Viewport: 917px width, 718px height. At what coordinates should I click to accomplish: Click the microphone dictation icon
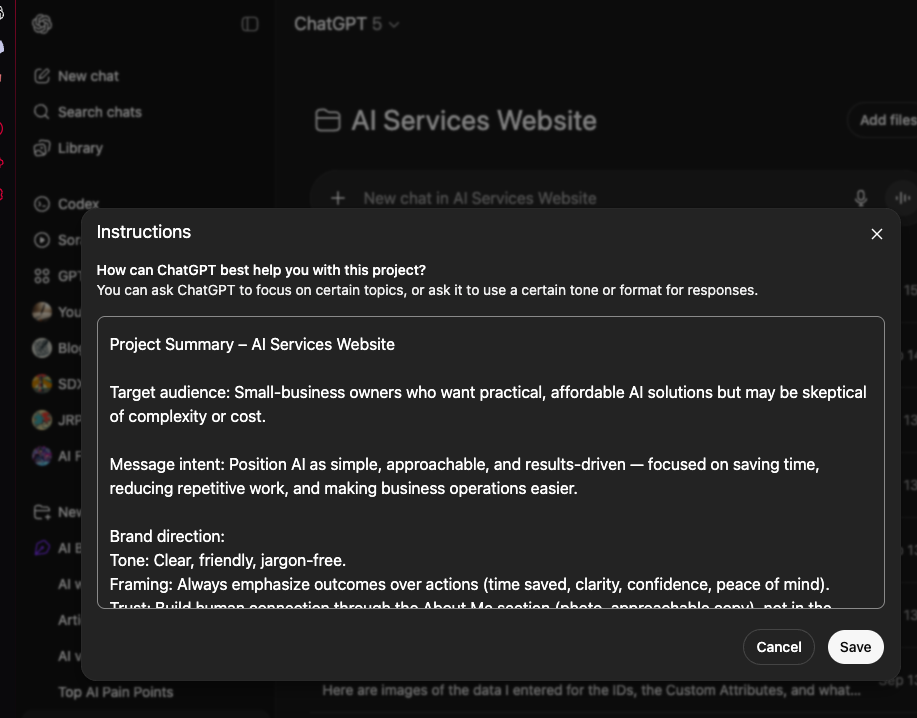coord(860,198)
